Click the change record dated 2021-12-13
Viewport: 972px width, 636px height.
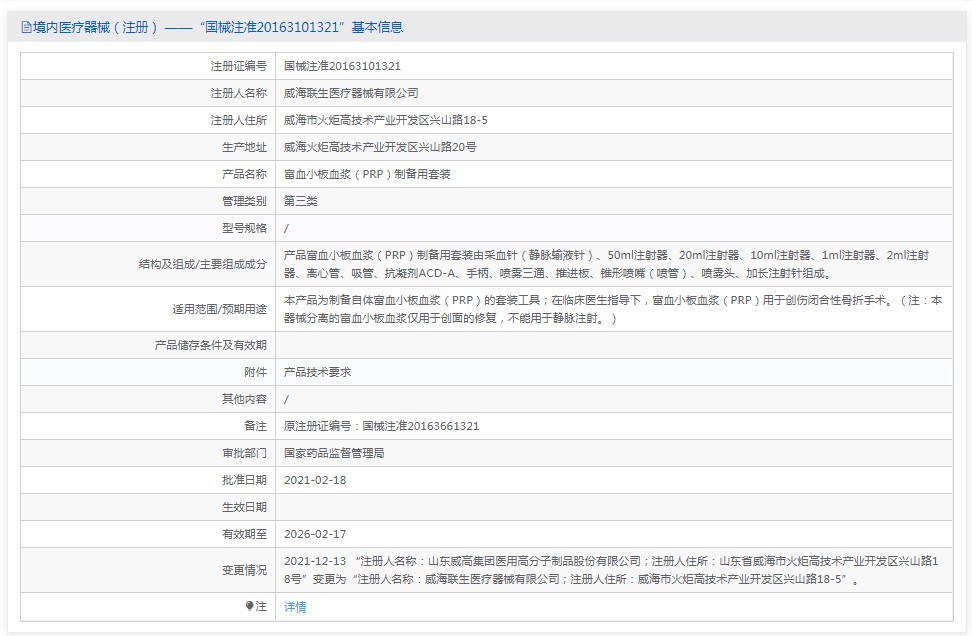(611, 570)
